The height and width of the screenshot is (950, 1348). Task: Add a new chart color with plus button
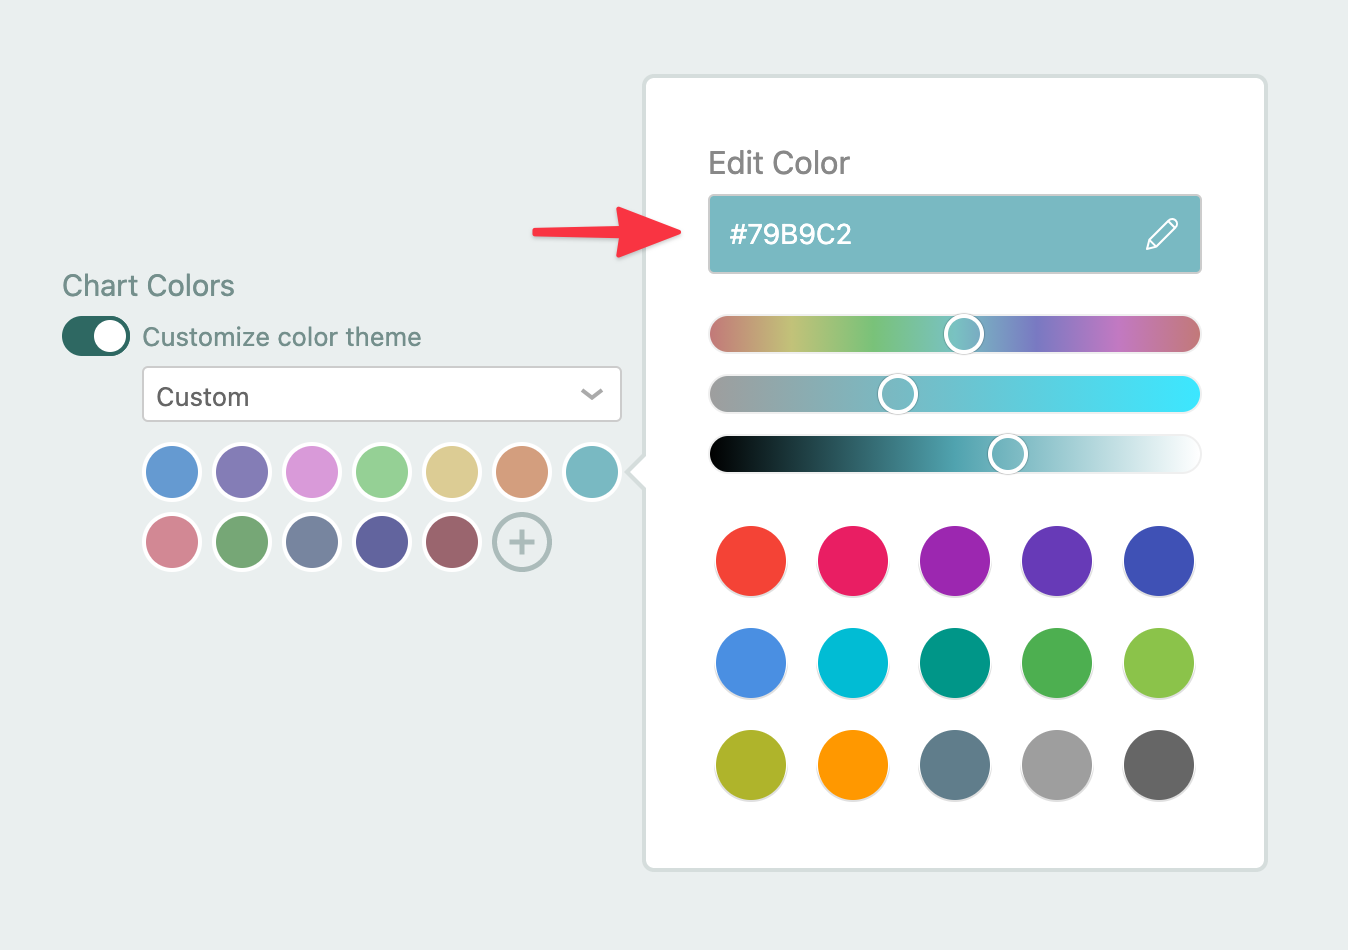coord(522,542)
